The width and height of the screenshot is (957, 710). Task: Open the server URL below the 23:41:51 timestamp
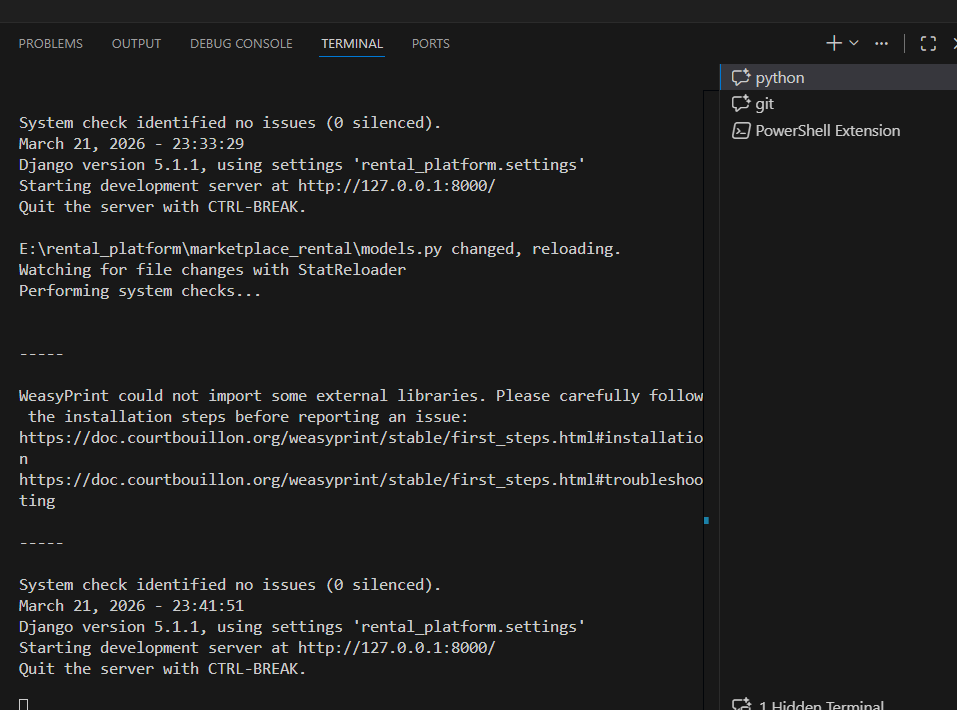(x=396, y=648)
